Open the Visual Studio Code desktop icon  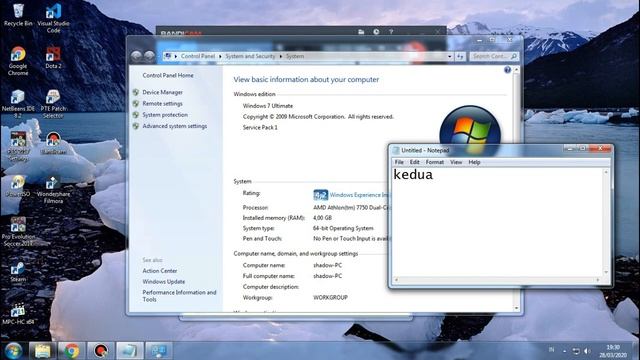tap(53, 18)
